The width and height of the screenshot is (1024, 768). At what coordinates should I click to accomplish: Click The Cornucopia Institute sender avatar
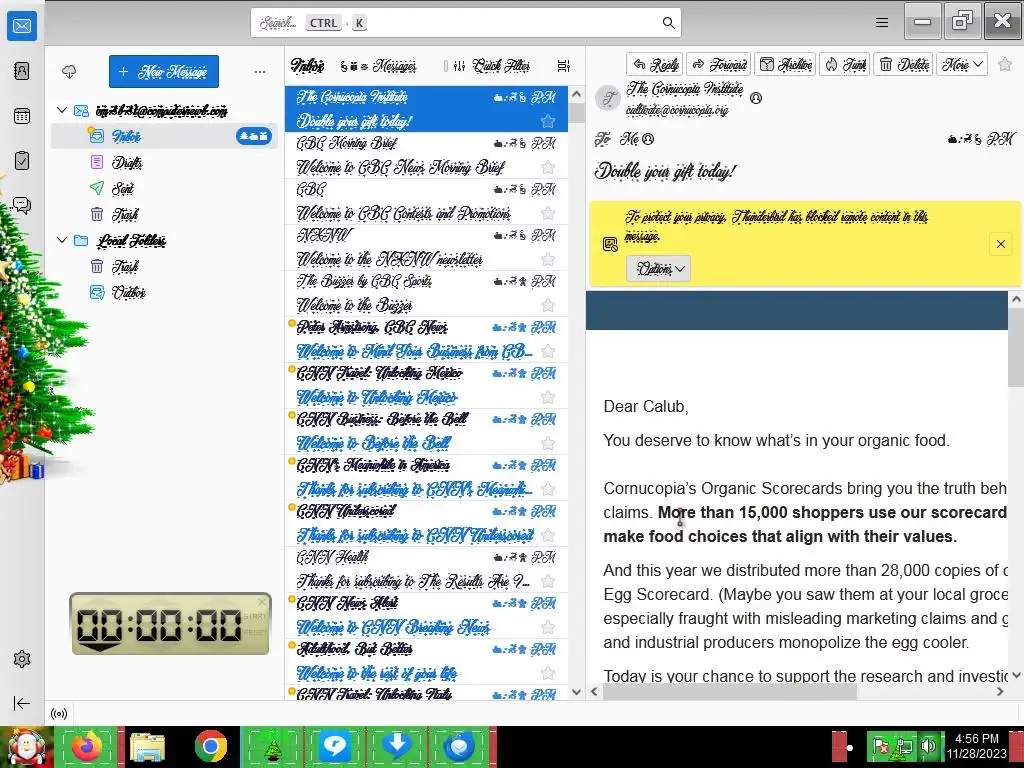click(608, 99)
